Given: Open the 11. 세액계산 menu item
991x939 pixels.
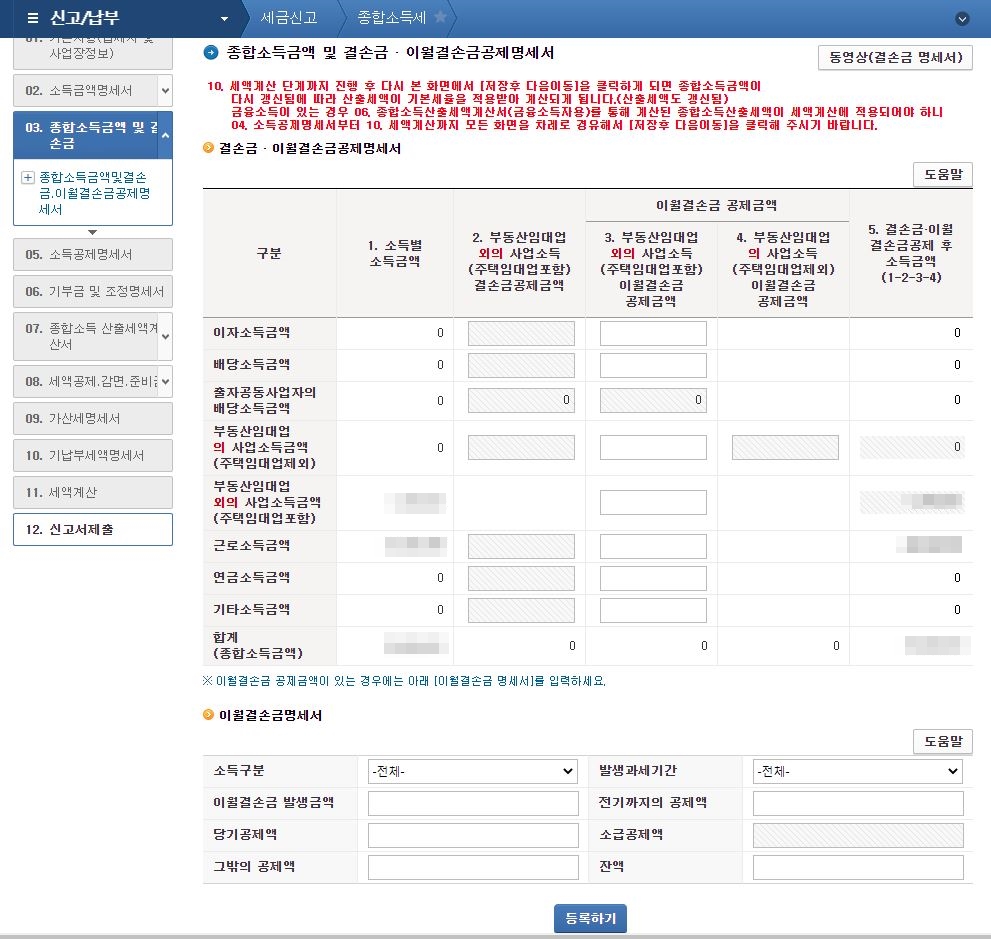Looking at the screenshot, I should point(92,493).
